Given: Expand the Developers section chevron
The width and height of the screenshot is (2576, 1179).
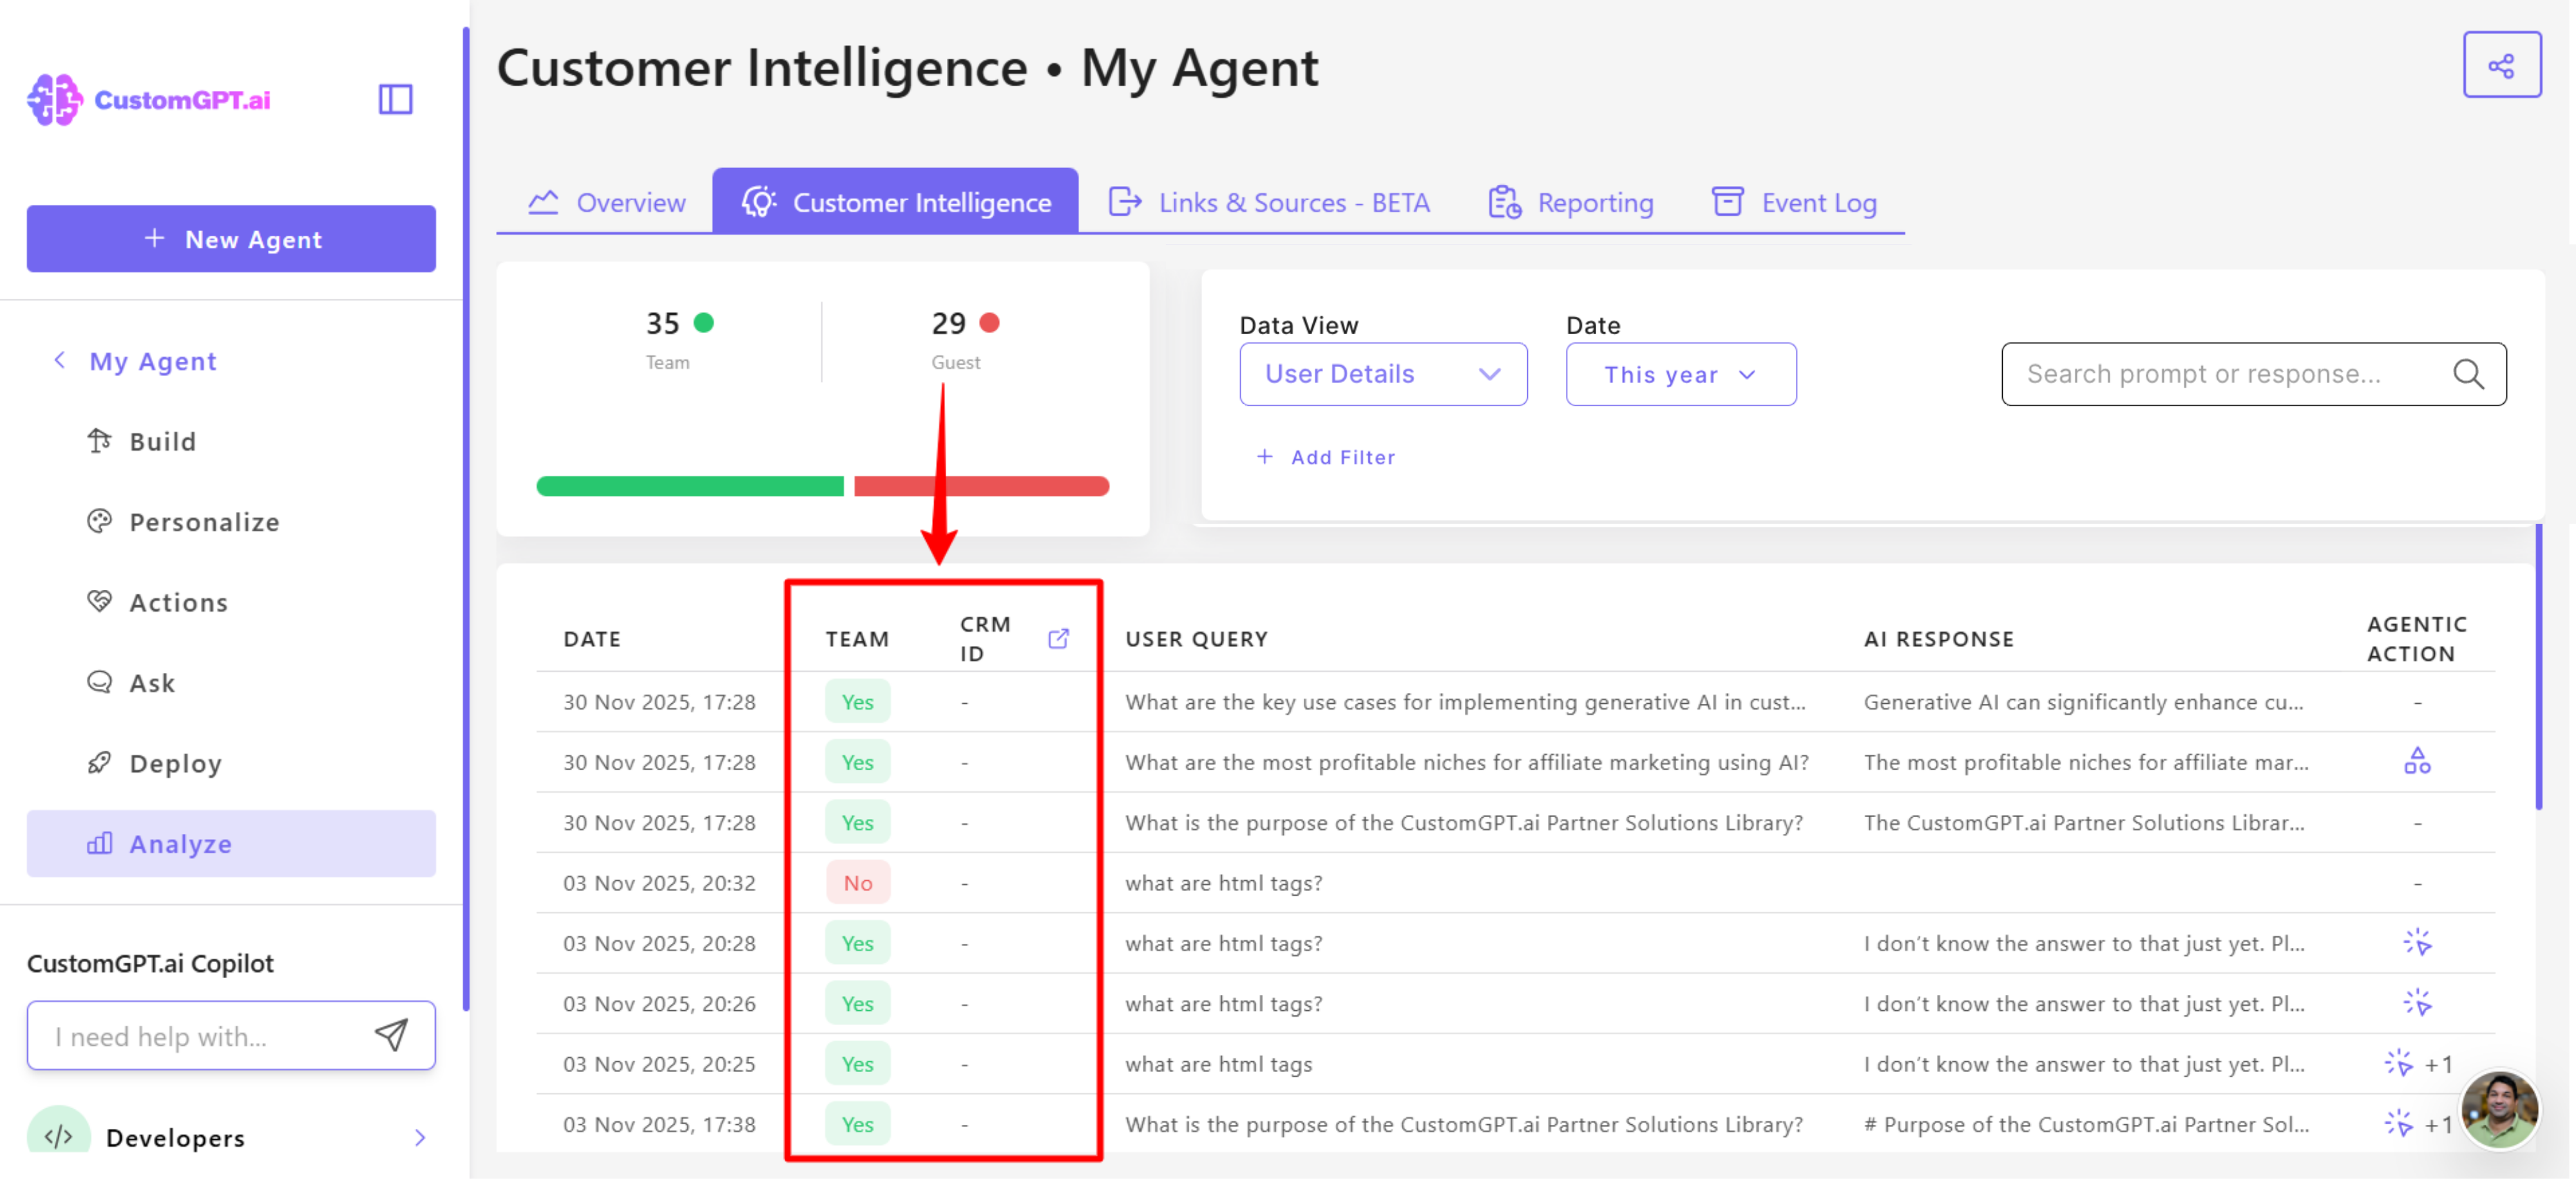Looking at the screenshot, I should point(420,1137).
